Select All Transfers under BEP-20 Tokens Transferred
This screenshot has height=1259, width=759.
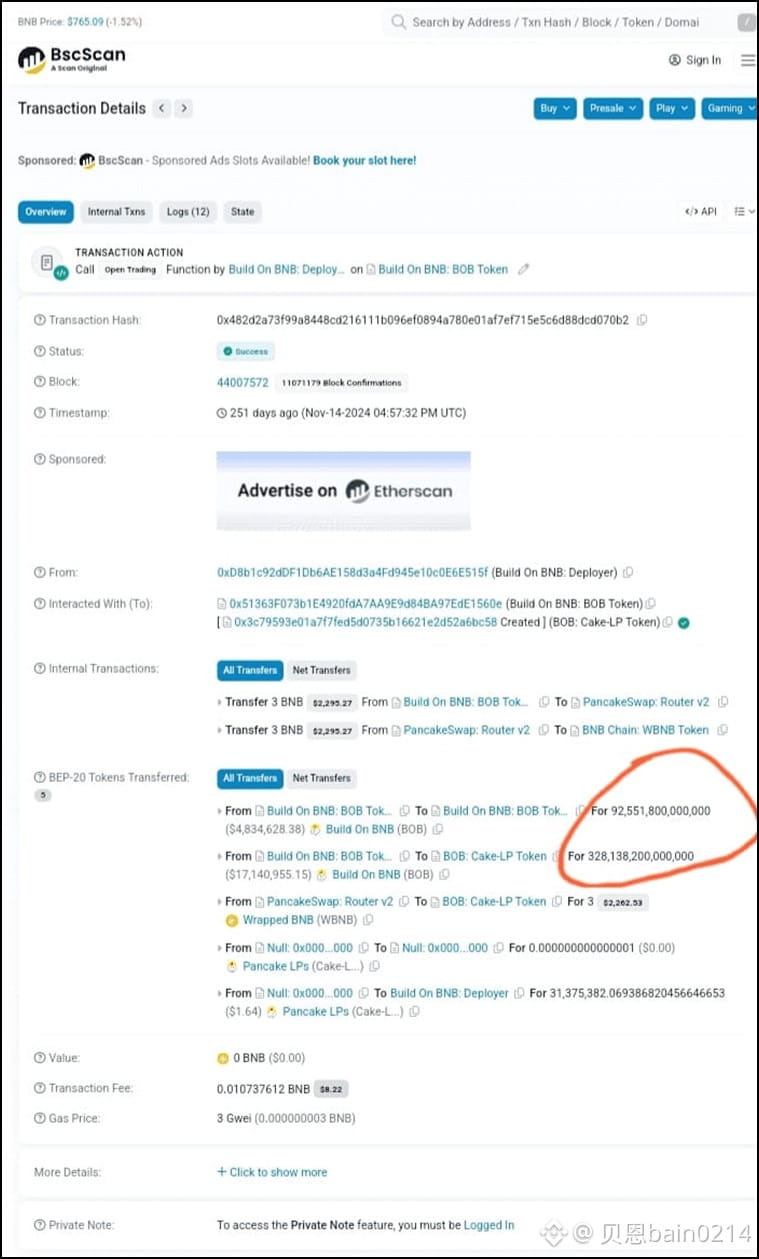tap(250, 778)
